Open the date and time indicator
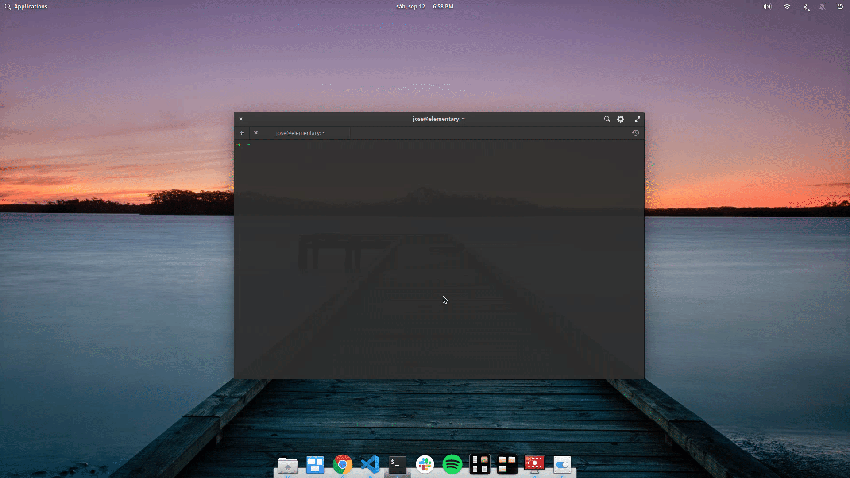The image size is (850, 478). [x=424, y=7]
